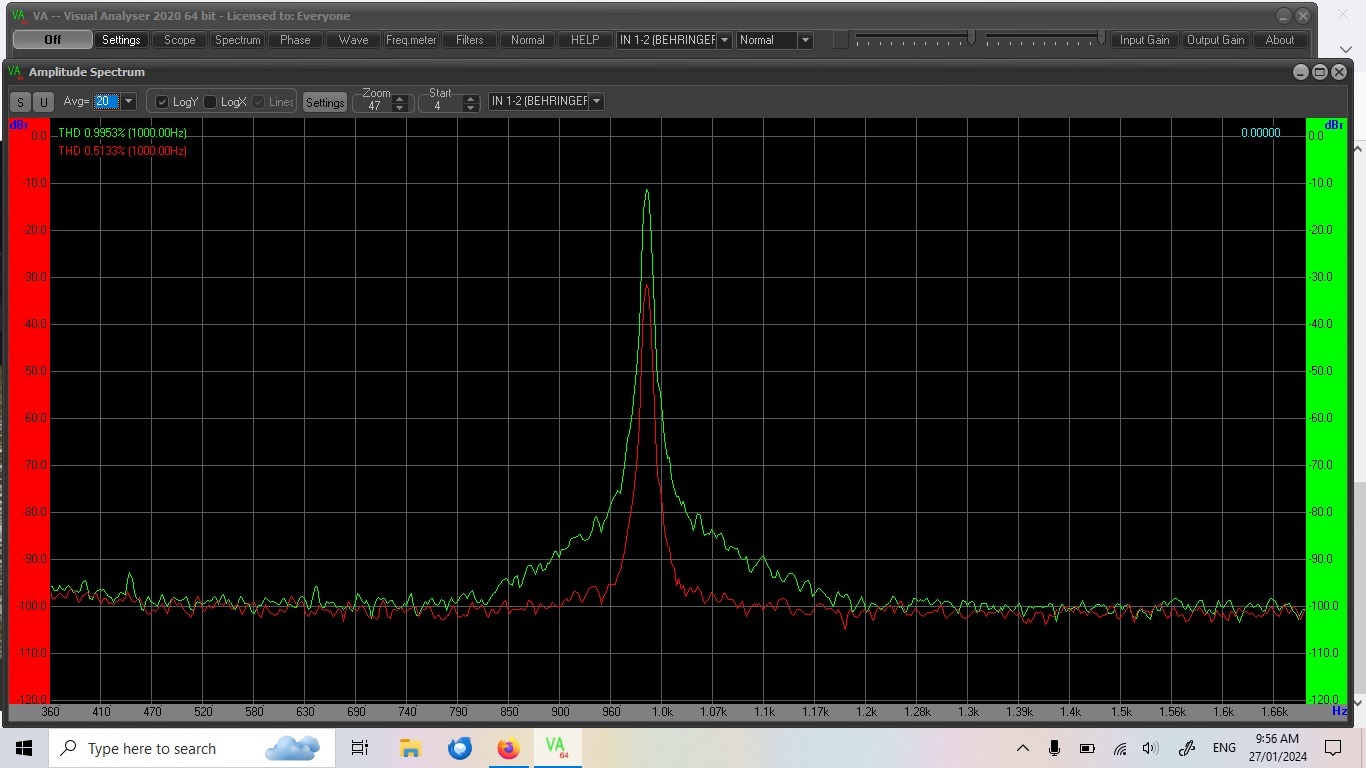Open Task View in the taskbar
1366x768 pixels.
pyautogui.click(x=360, y=748)
